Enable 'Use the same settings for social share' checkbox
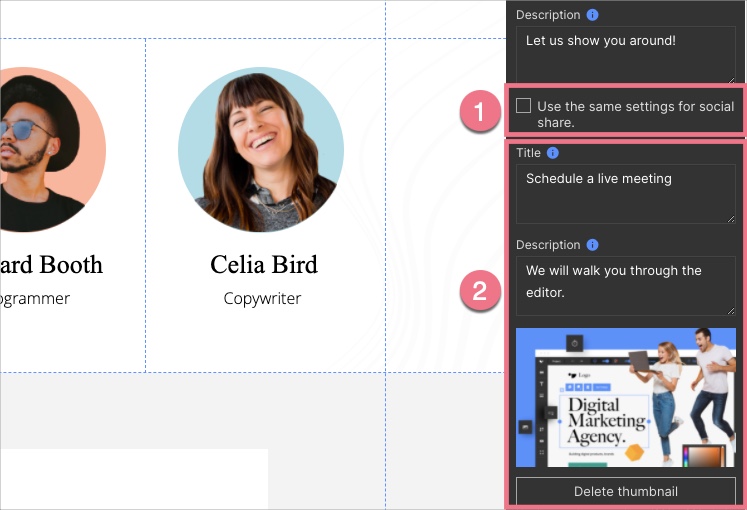This screenshot has height=510, width=747. pos(524,106)
